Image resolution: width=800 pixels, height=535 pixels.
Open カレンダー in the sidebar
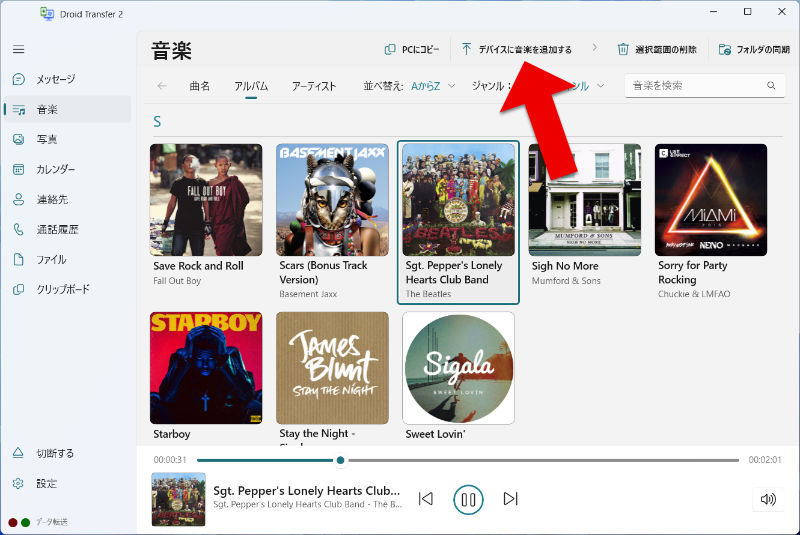click(67, 169)
